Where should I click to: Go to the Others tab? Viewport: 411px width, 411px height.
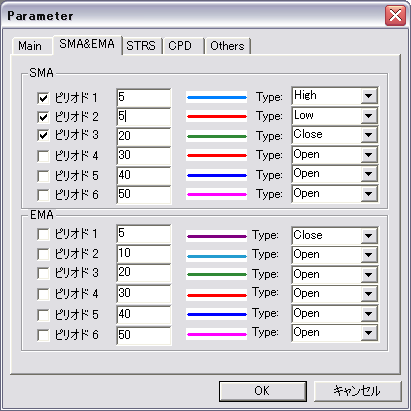click(227, 46)
